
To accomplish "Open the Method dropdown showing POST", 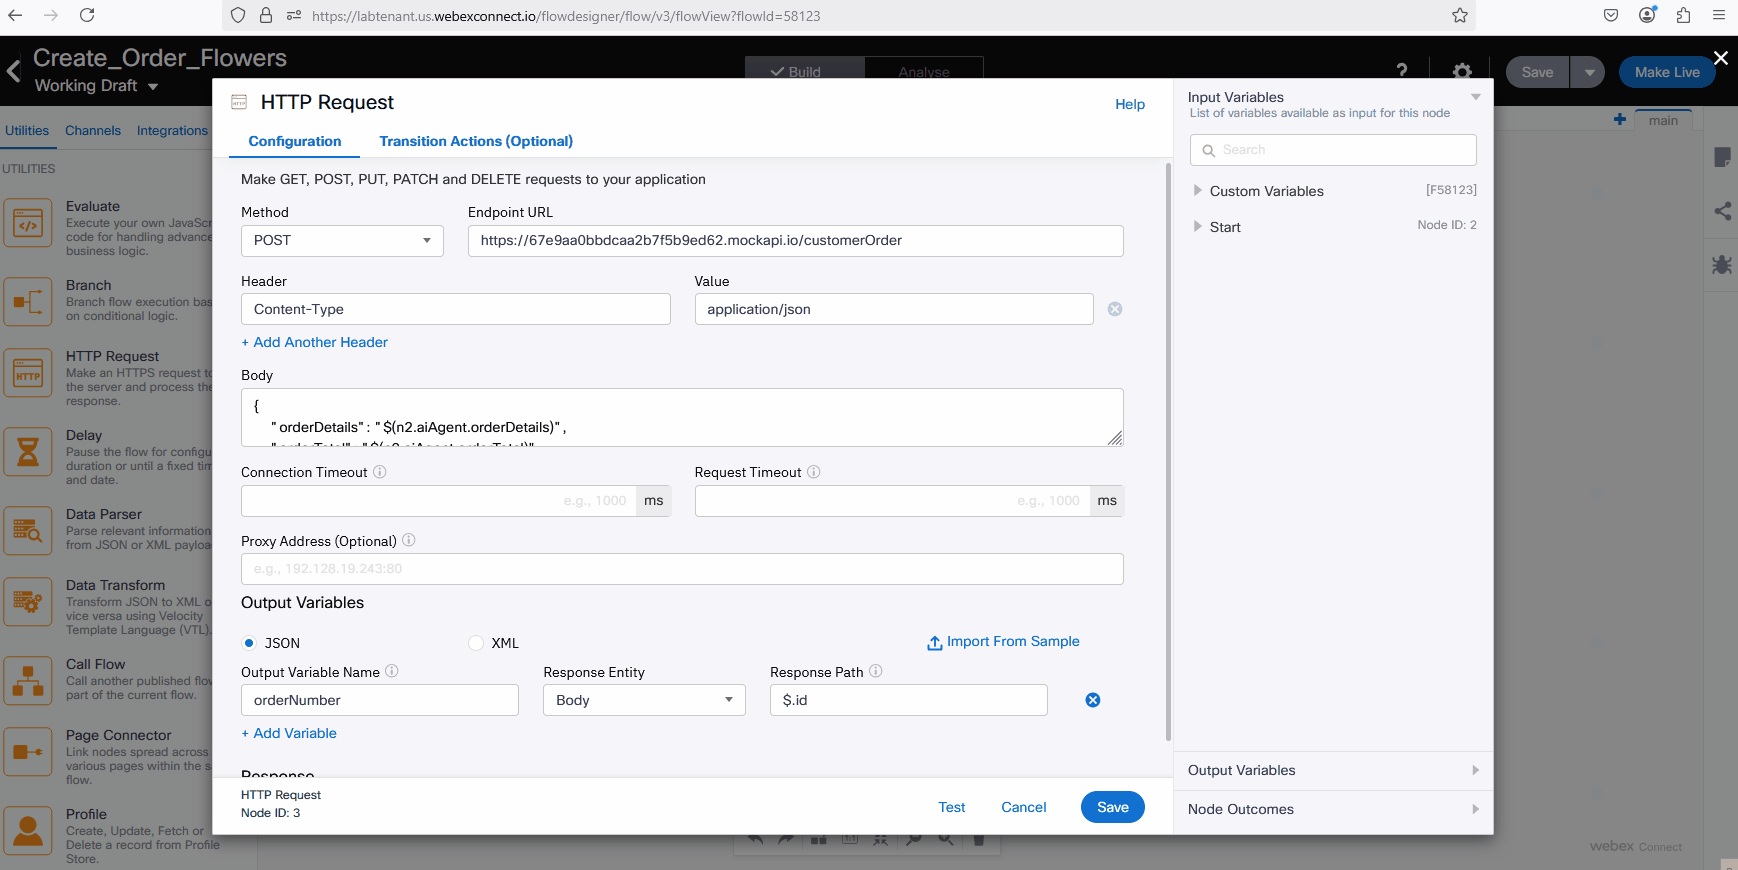I will coord(342,241).
